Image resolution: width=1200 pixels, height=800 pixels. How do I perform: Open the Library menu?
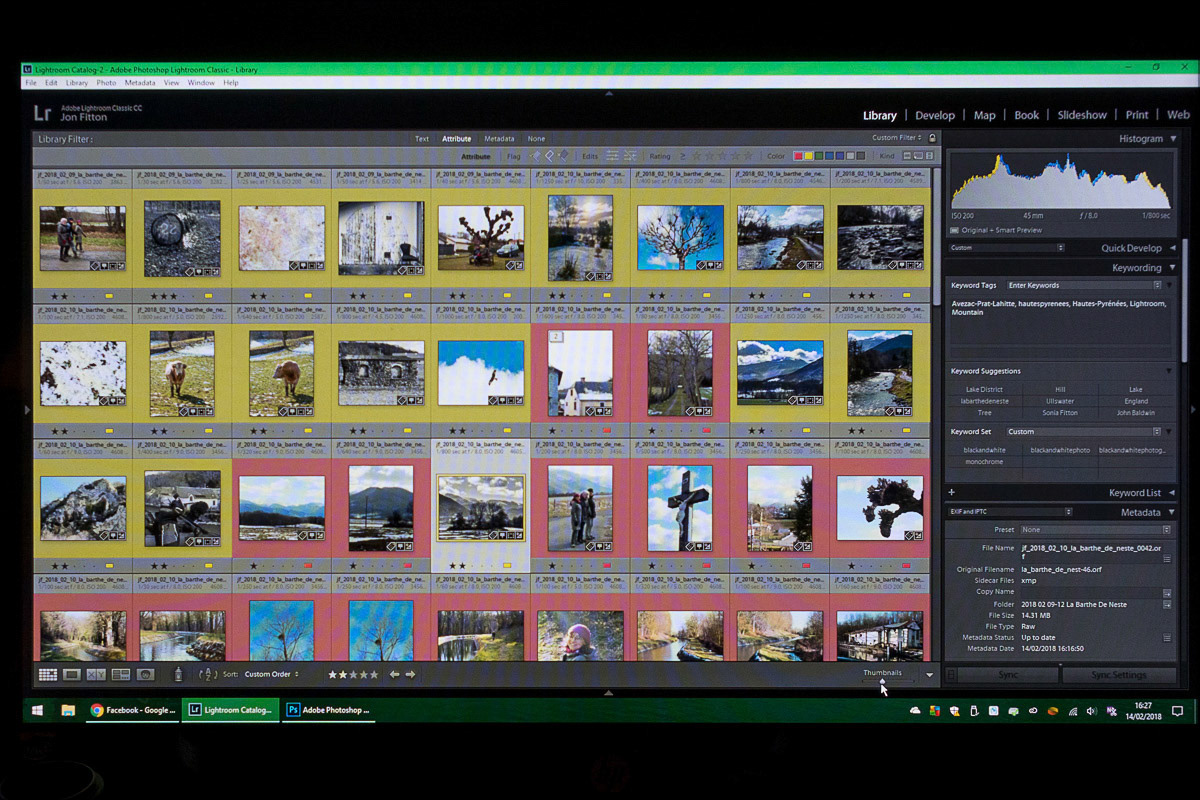(77, 83)
